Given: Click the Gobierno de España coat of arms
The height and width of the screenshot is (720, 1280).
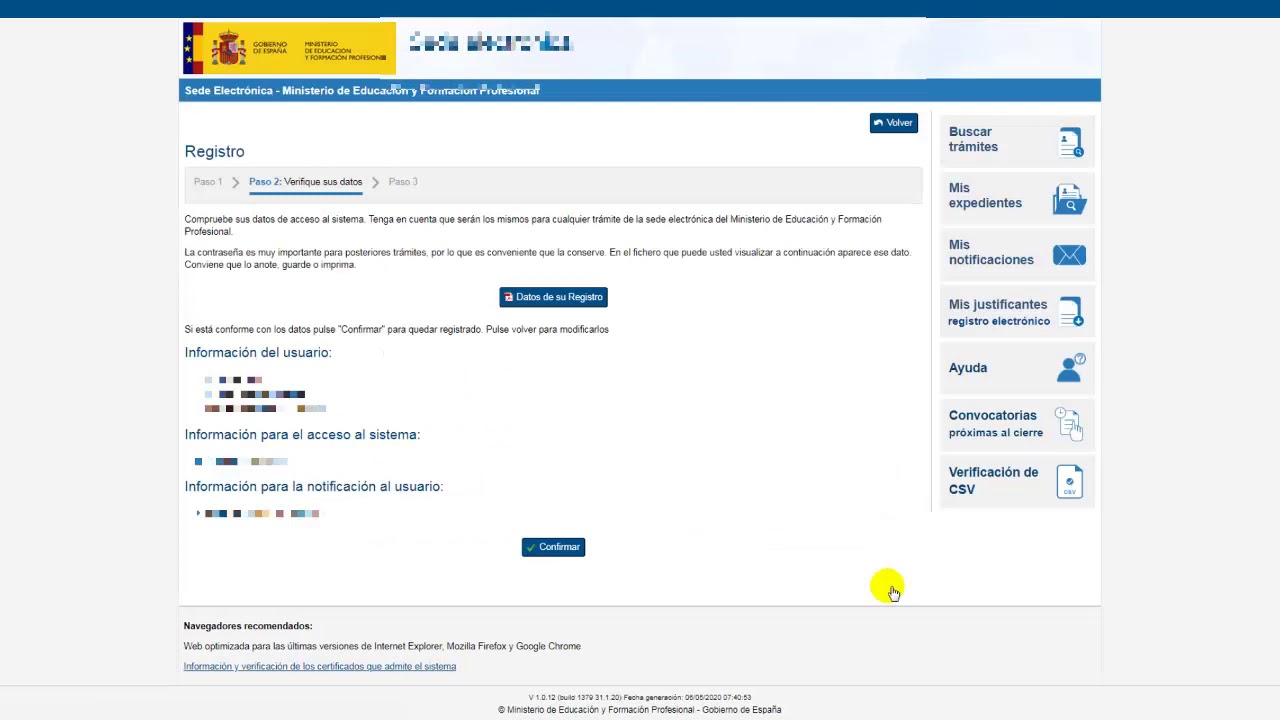Looking at the screenshot, I should click(228, 47).
